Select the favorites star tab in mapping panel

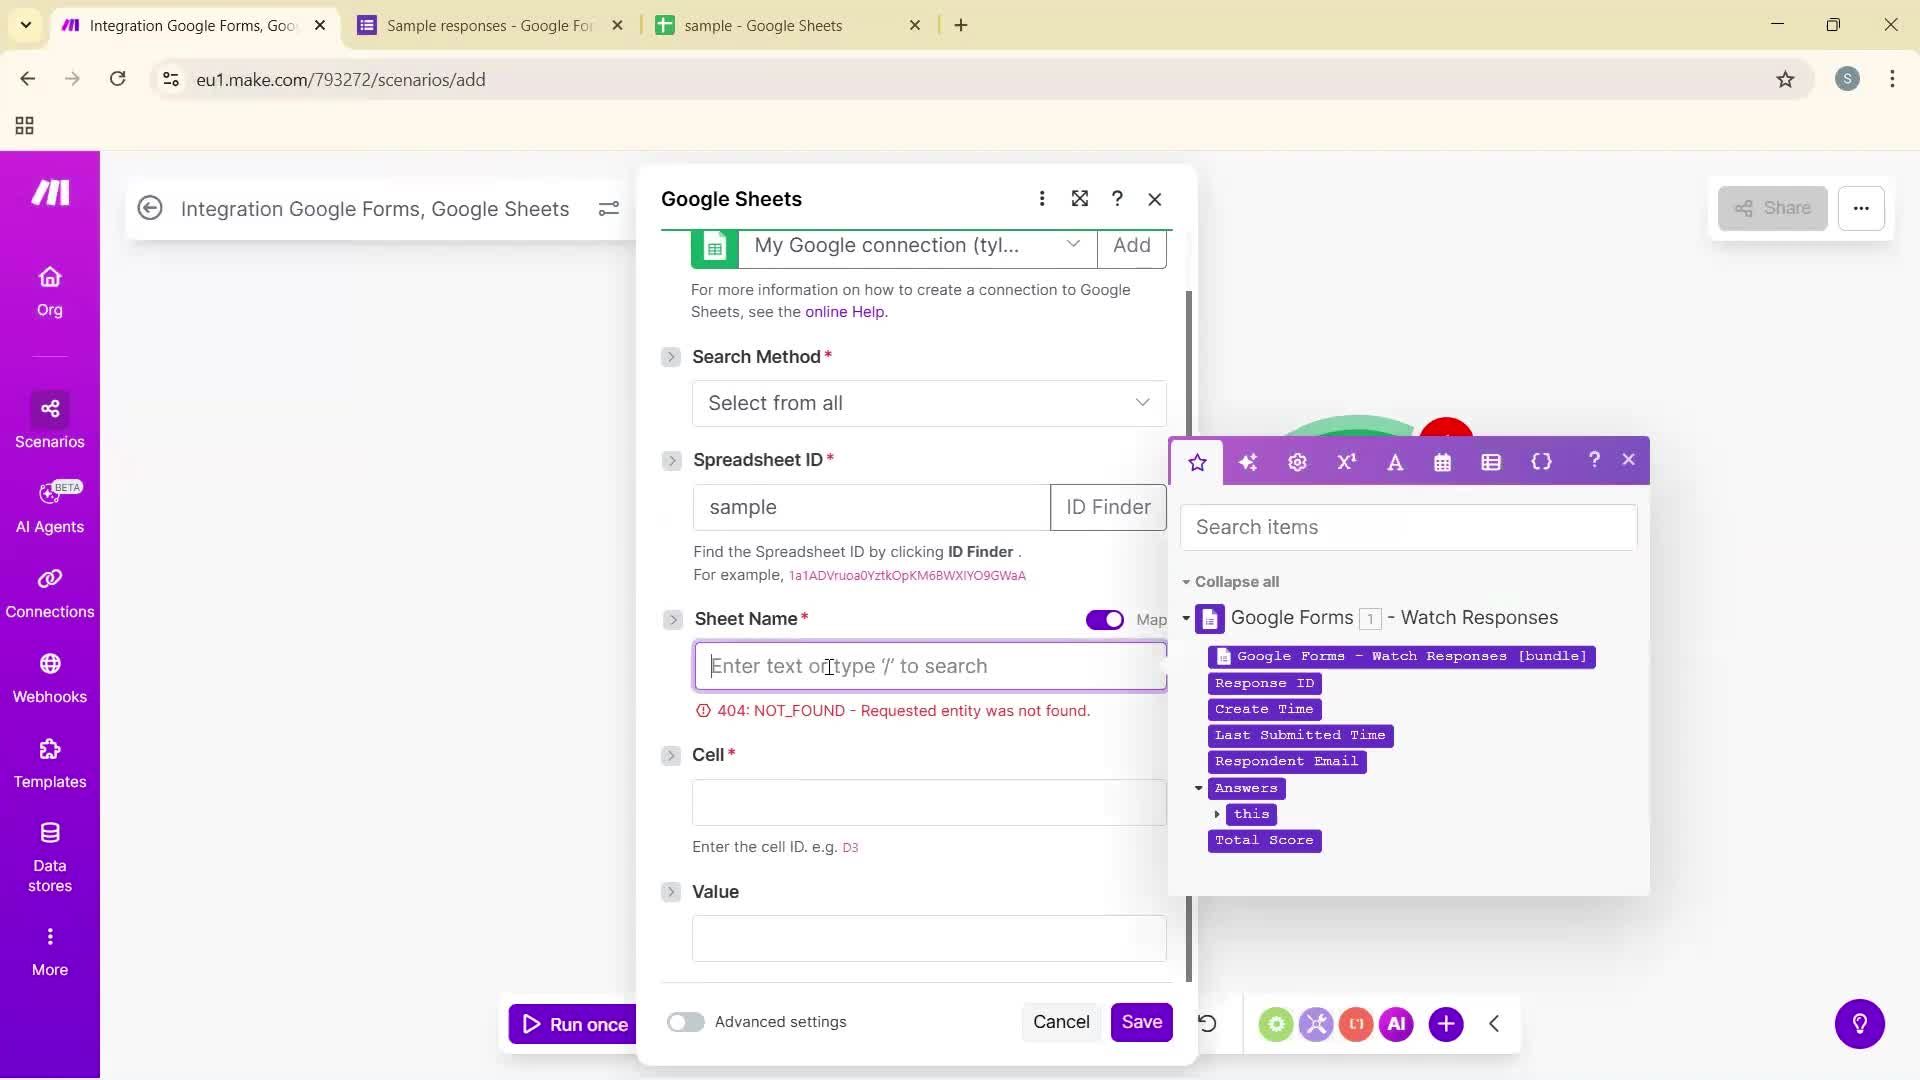tap(1197, 462)
